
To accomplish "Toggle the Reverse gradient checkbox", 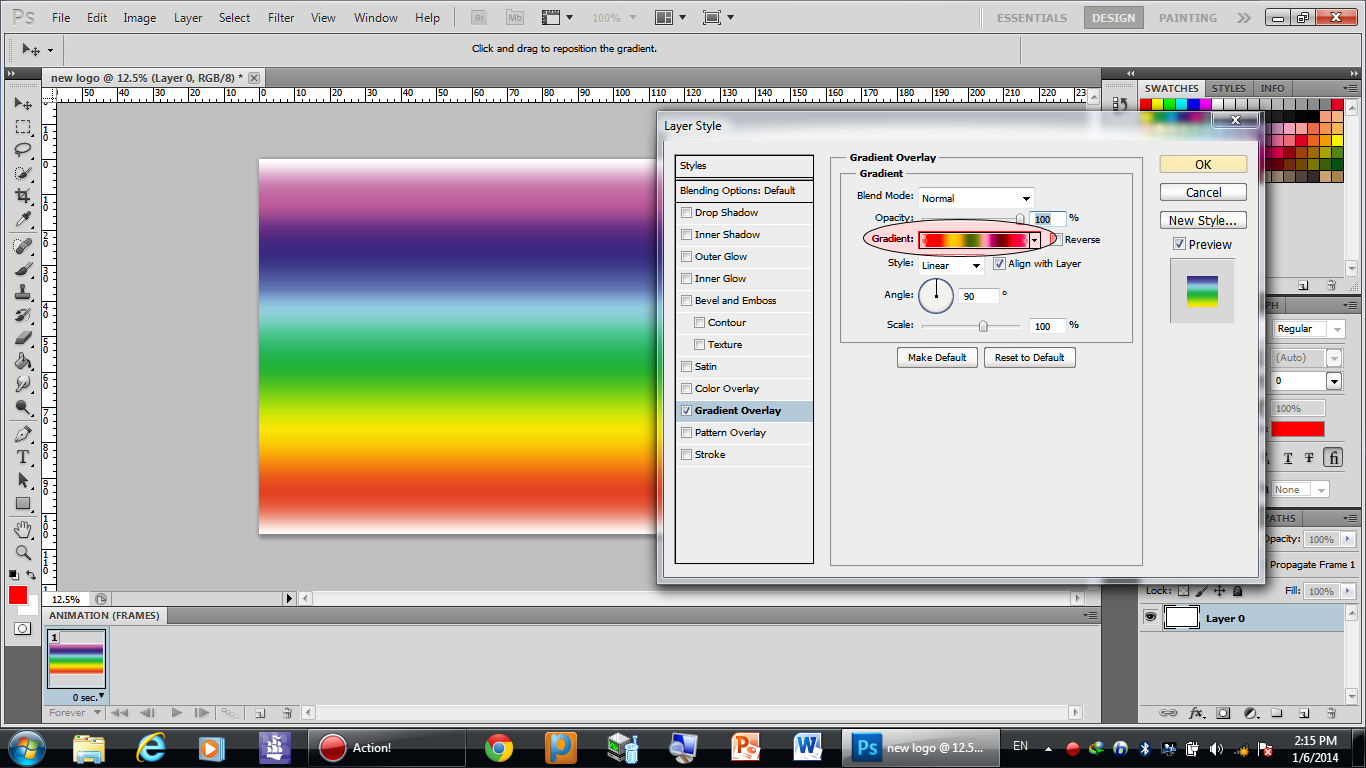I will coord(1055,240).
